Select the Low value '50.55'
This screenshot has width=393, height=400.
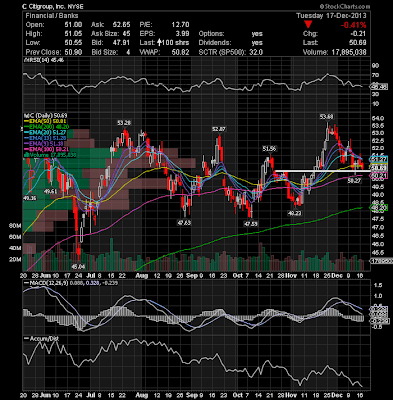tap(74, 43)
